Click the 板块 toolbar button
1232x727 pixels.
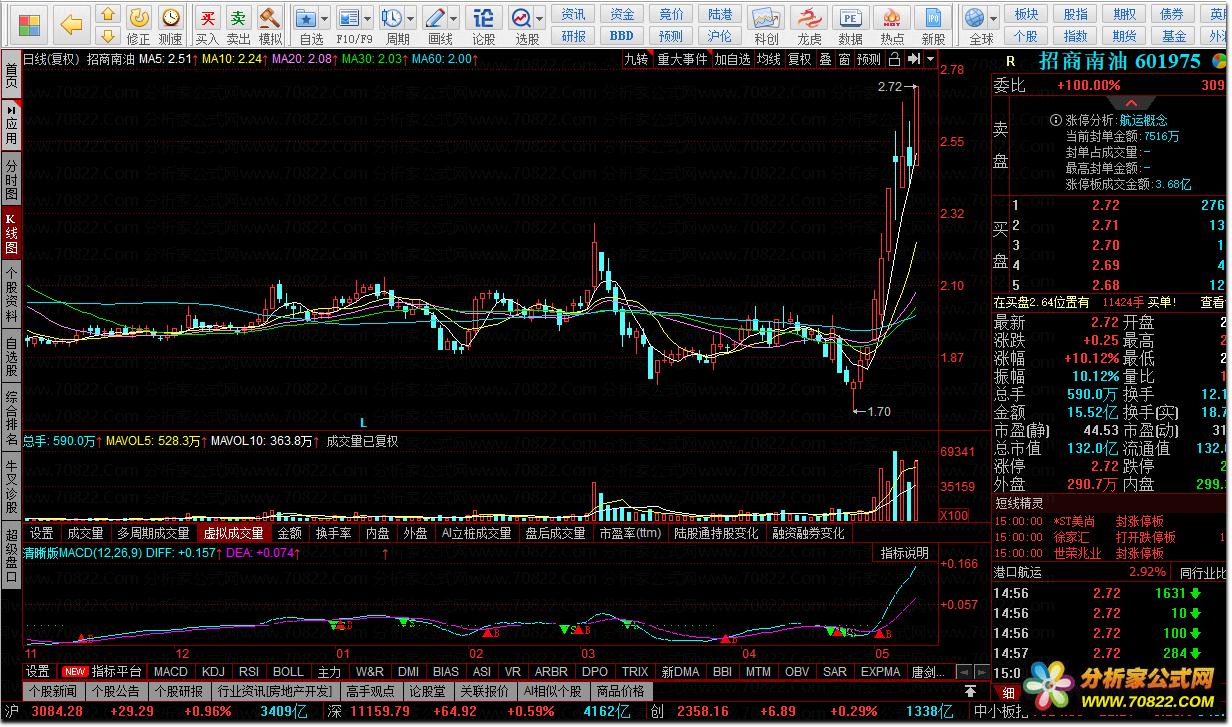tap(1026, 14)
